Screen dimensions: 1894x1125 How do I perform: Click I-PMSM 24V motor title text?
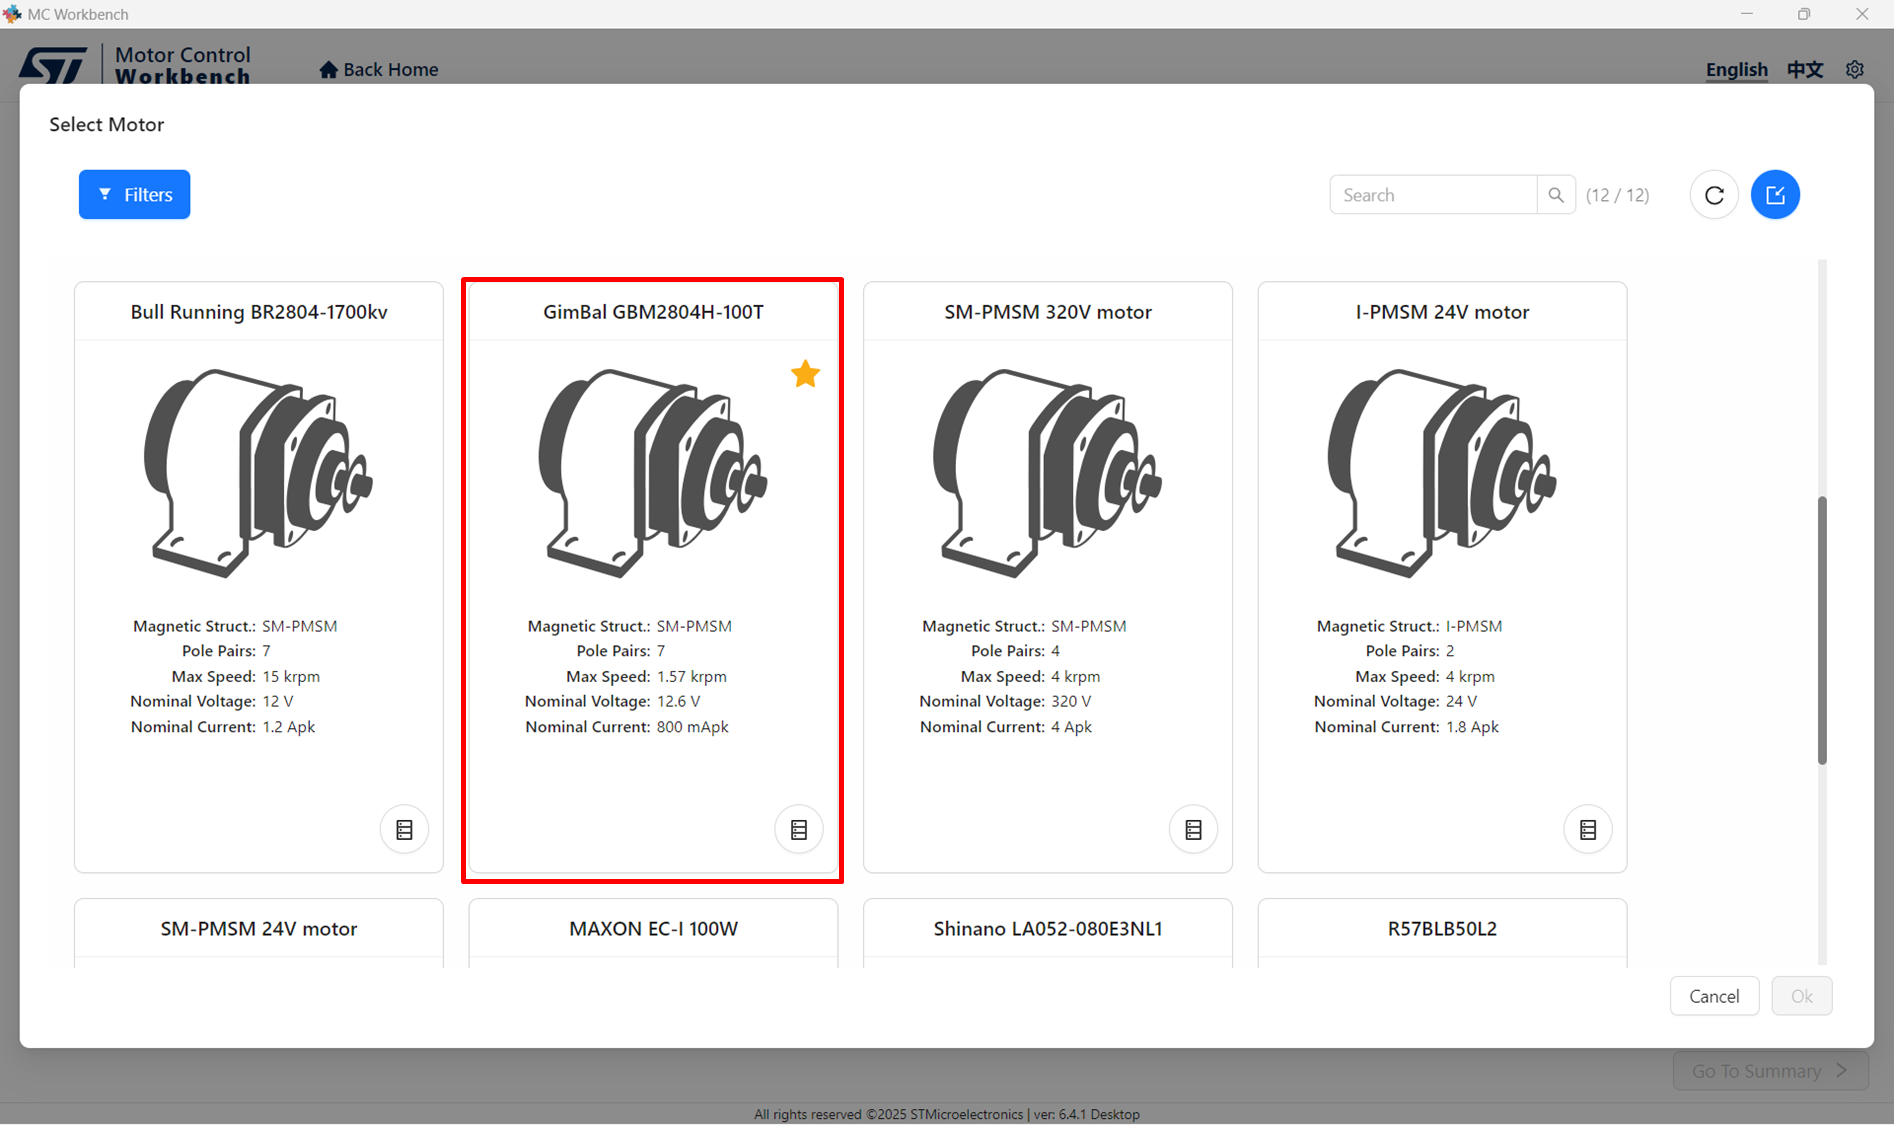[1442, 312]
